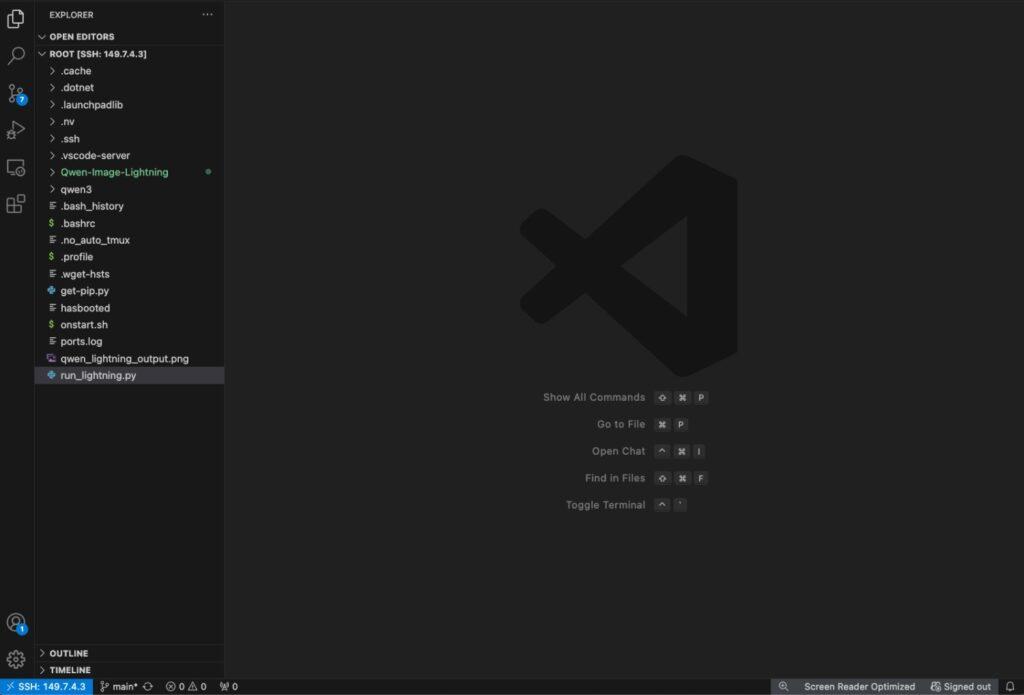Screen dimensions: 1024x695
Task: Open the .wget-hsts file
Action: point(129,274)
